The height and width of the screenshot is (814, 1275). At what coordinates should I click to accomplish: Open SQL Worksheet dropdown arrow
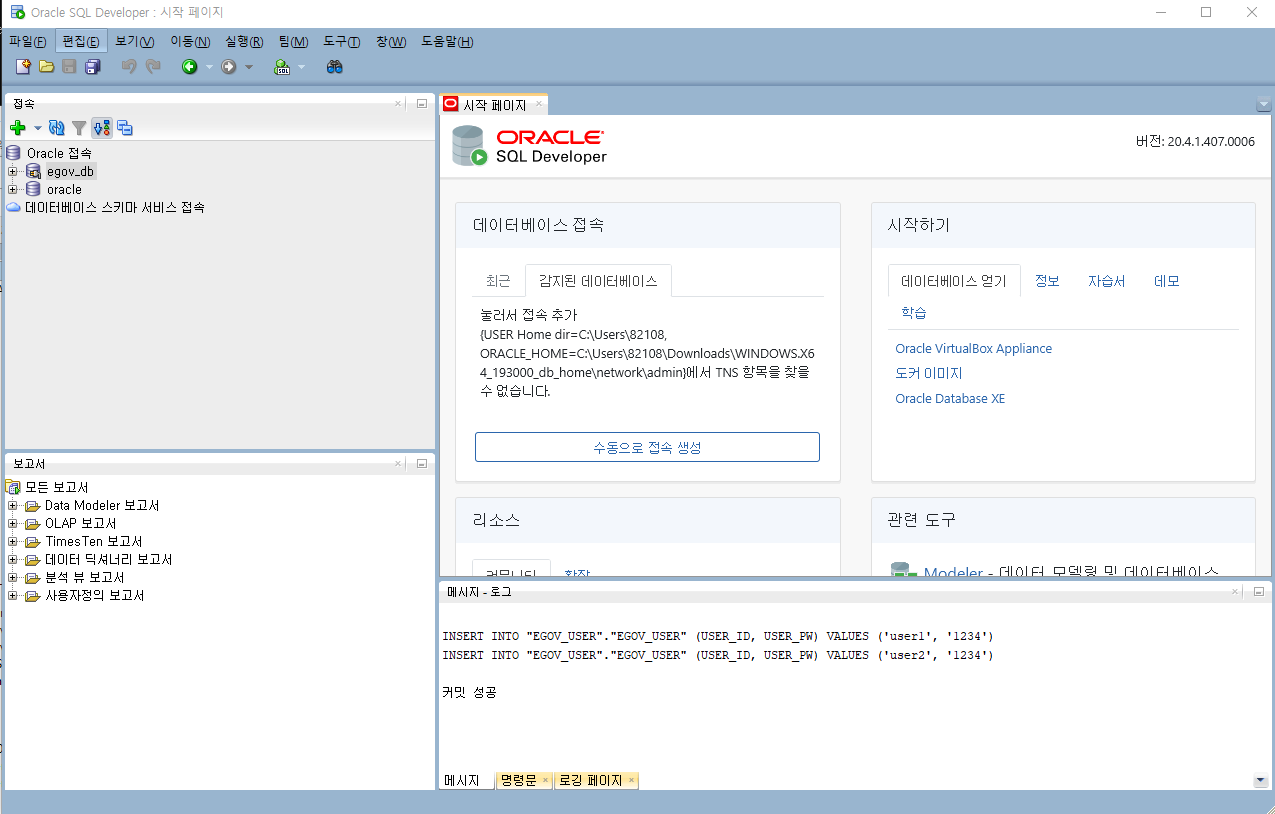[301, 68]
